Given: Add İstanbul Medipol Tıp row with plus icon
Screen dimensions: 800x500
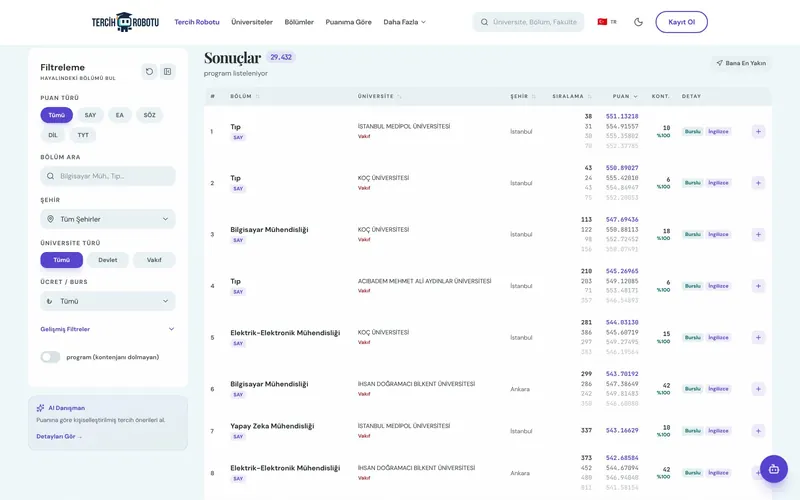Looking at the screenshot, I should pos(758,132).
